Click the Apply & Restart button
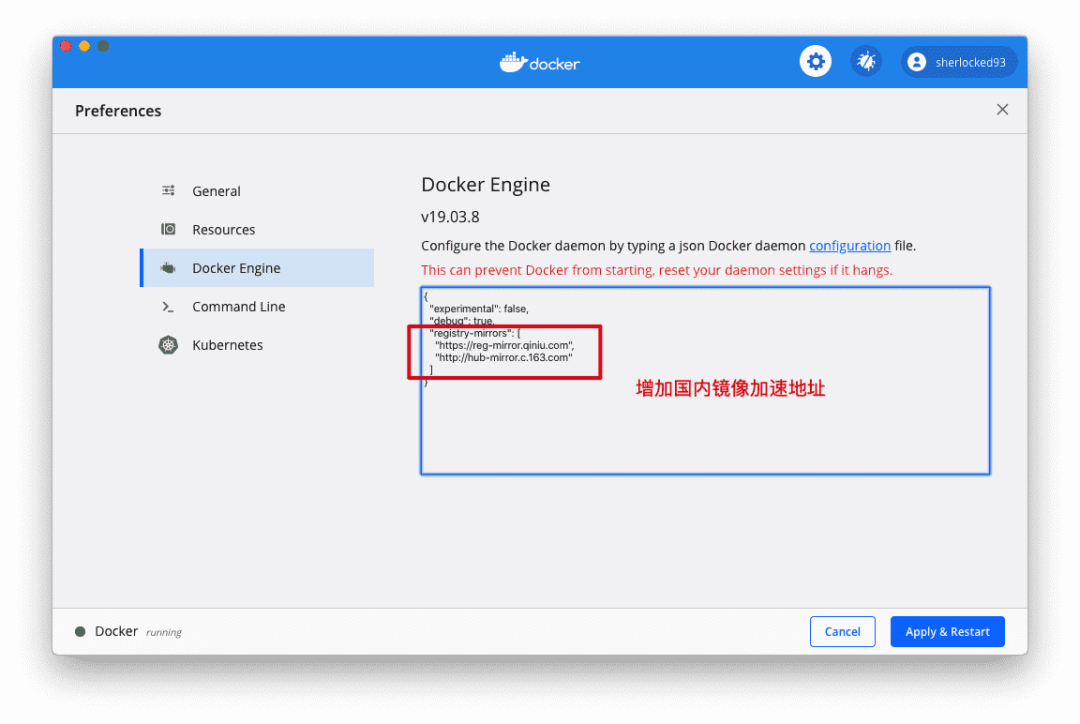This screenshot has width=1080, height=724. point(947,631)
